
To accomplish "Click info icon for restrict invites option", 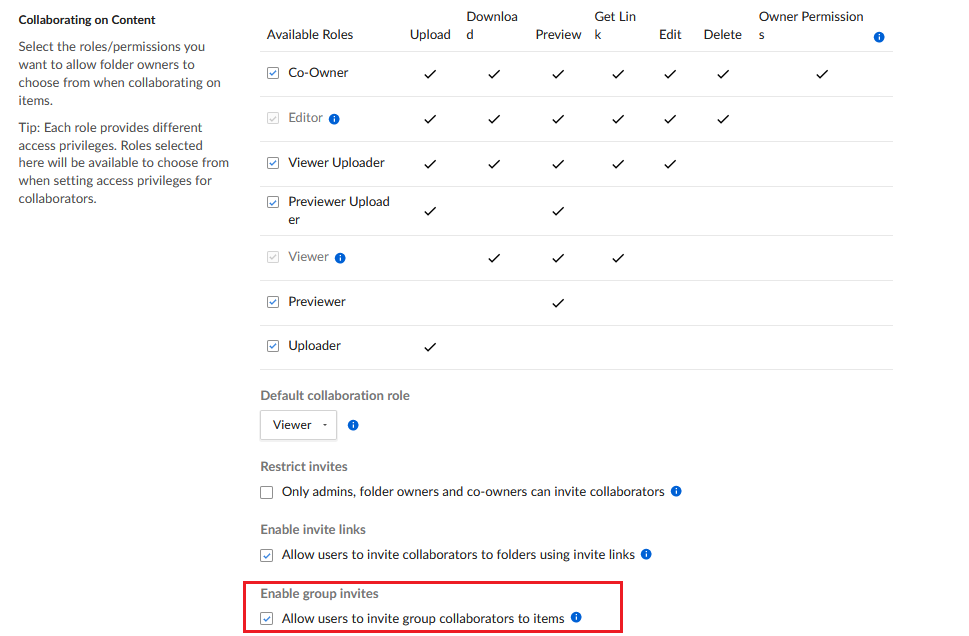I will pyautogui.click(x=676, y=491).
